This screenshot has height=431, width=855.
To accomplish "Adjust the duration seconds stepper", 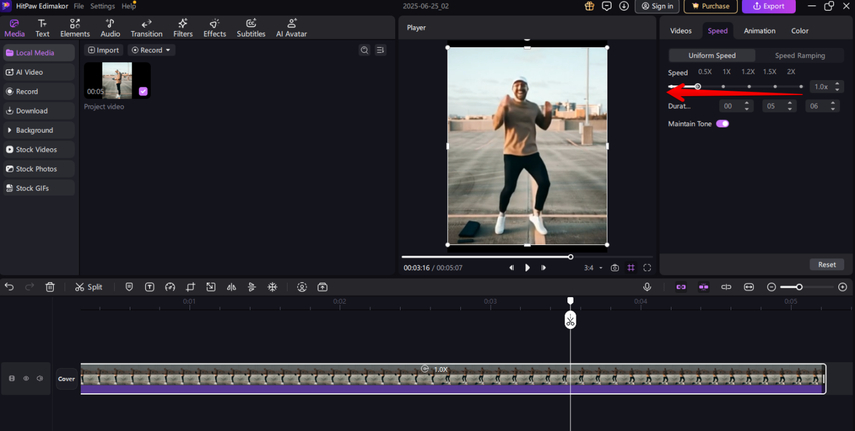I will 790,106.
